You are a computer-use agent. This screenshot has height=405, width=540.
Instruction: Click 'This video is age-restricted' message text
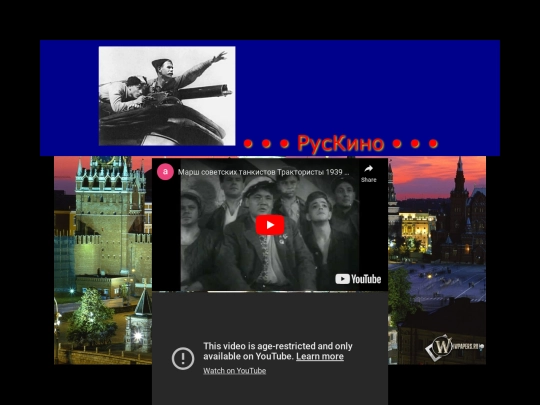pos(278,351)
